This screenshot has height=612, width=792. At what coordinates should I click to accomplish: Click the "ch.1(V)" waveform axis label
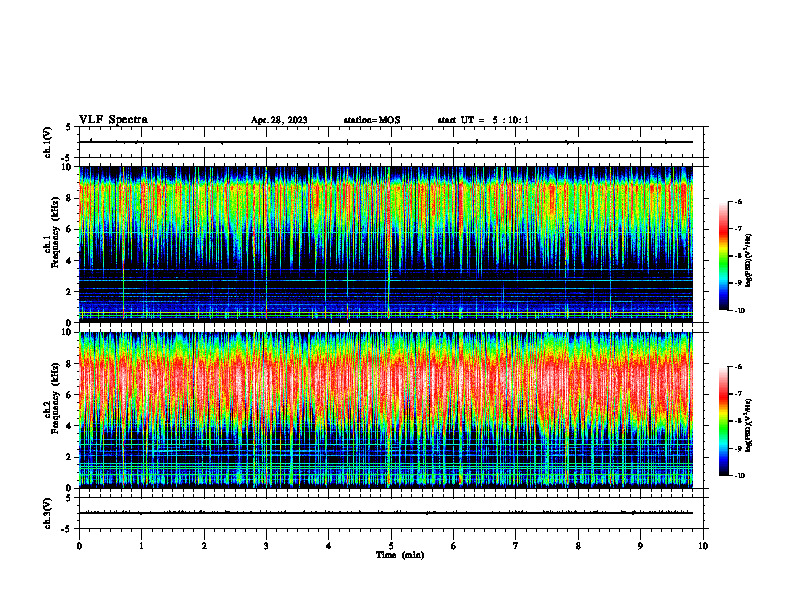[48, 142]
